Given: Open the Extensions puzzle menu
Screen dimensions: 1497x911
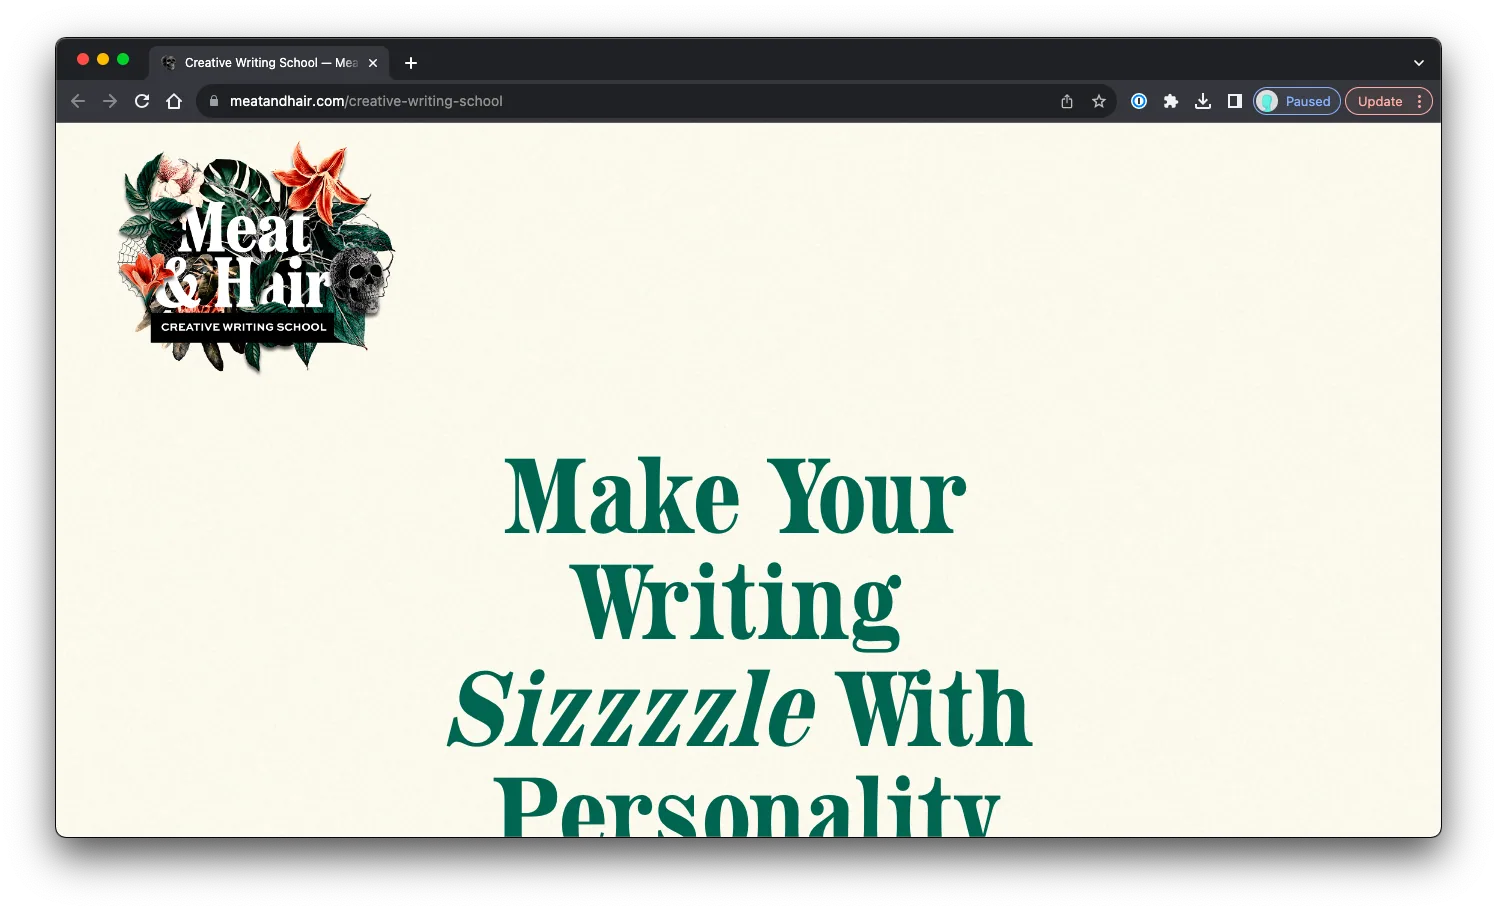Looking at the screenshot, I should click(1171, 101).
